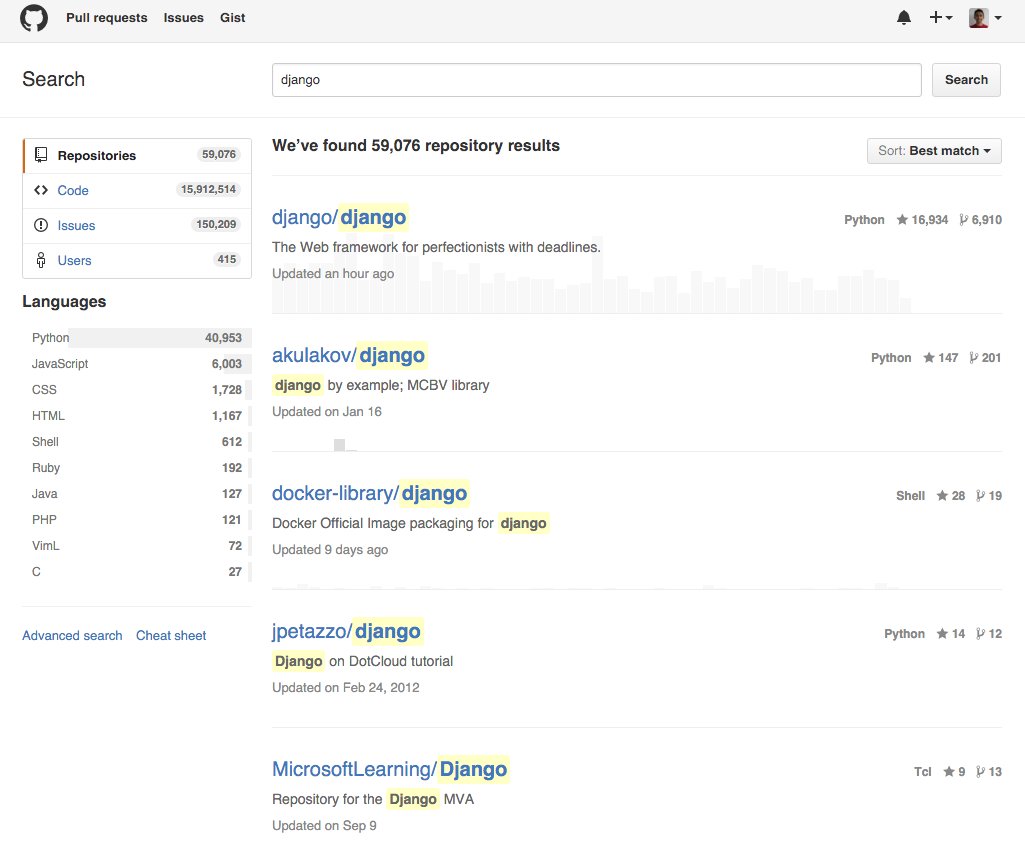The width and height of the screenshot is (1025, 843).
Task: Click the 150,209 Issues count badge
Action: click(x=216, y=225)
